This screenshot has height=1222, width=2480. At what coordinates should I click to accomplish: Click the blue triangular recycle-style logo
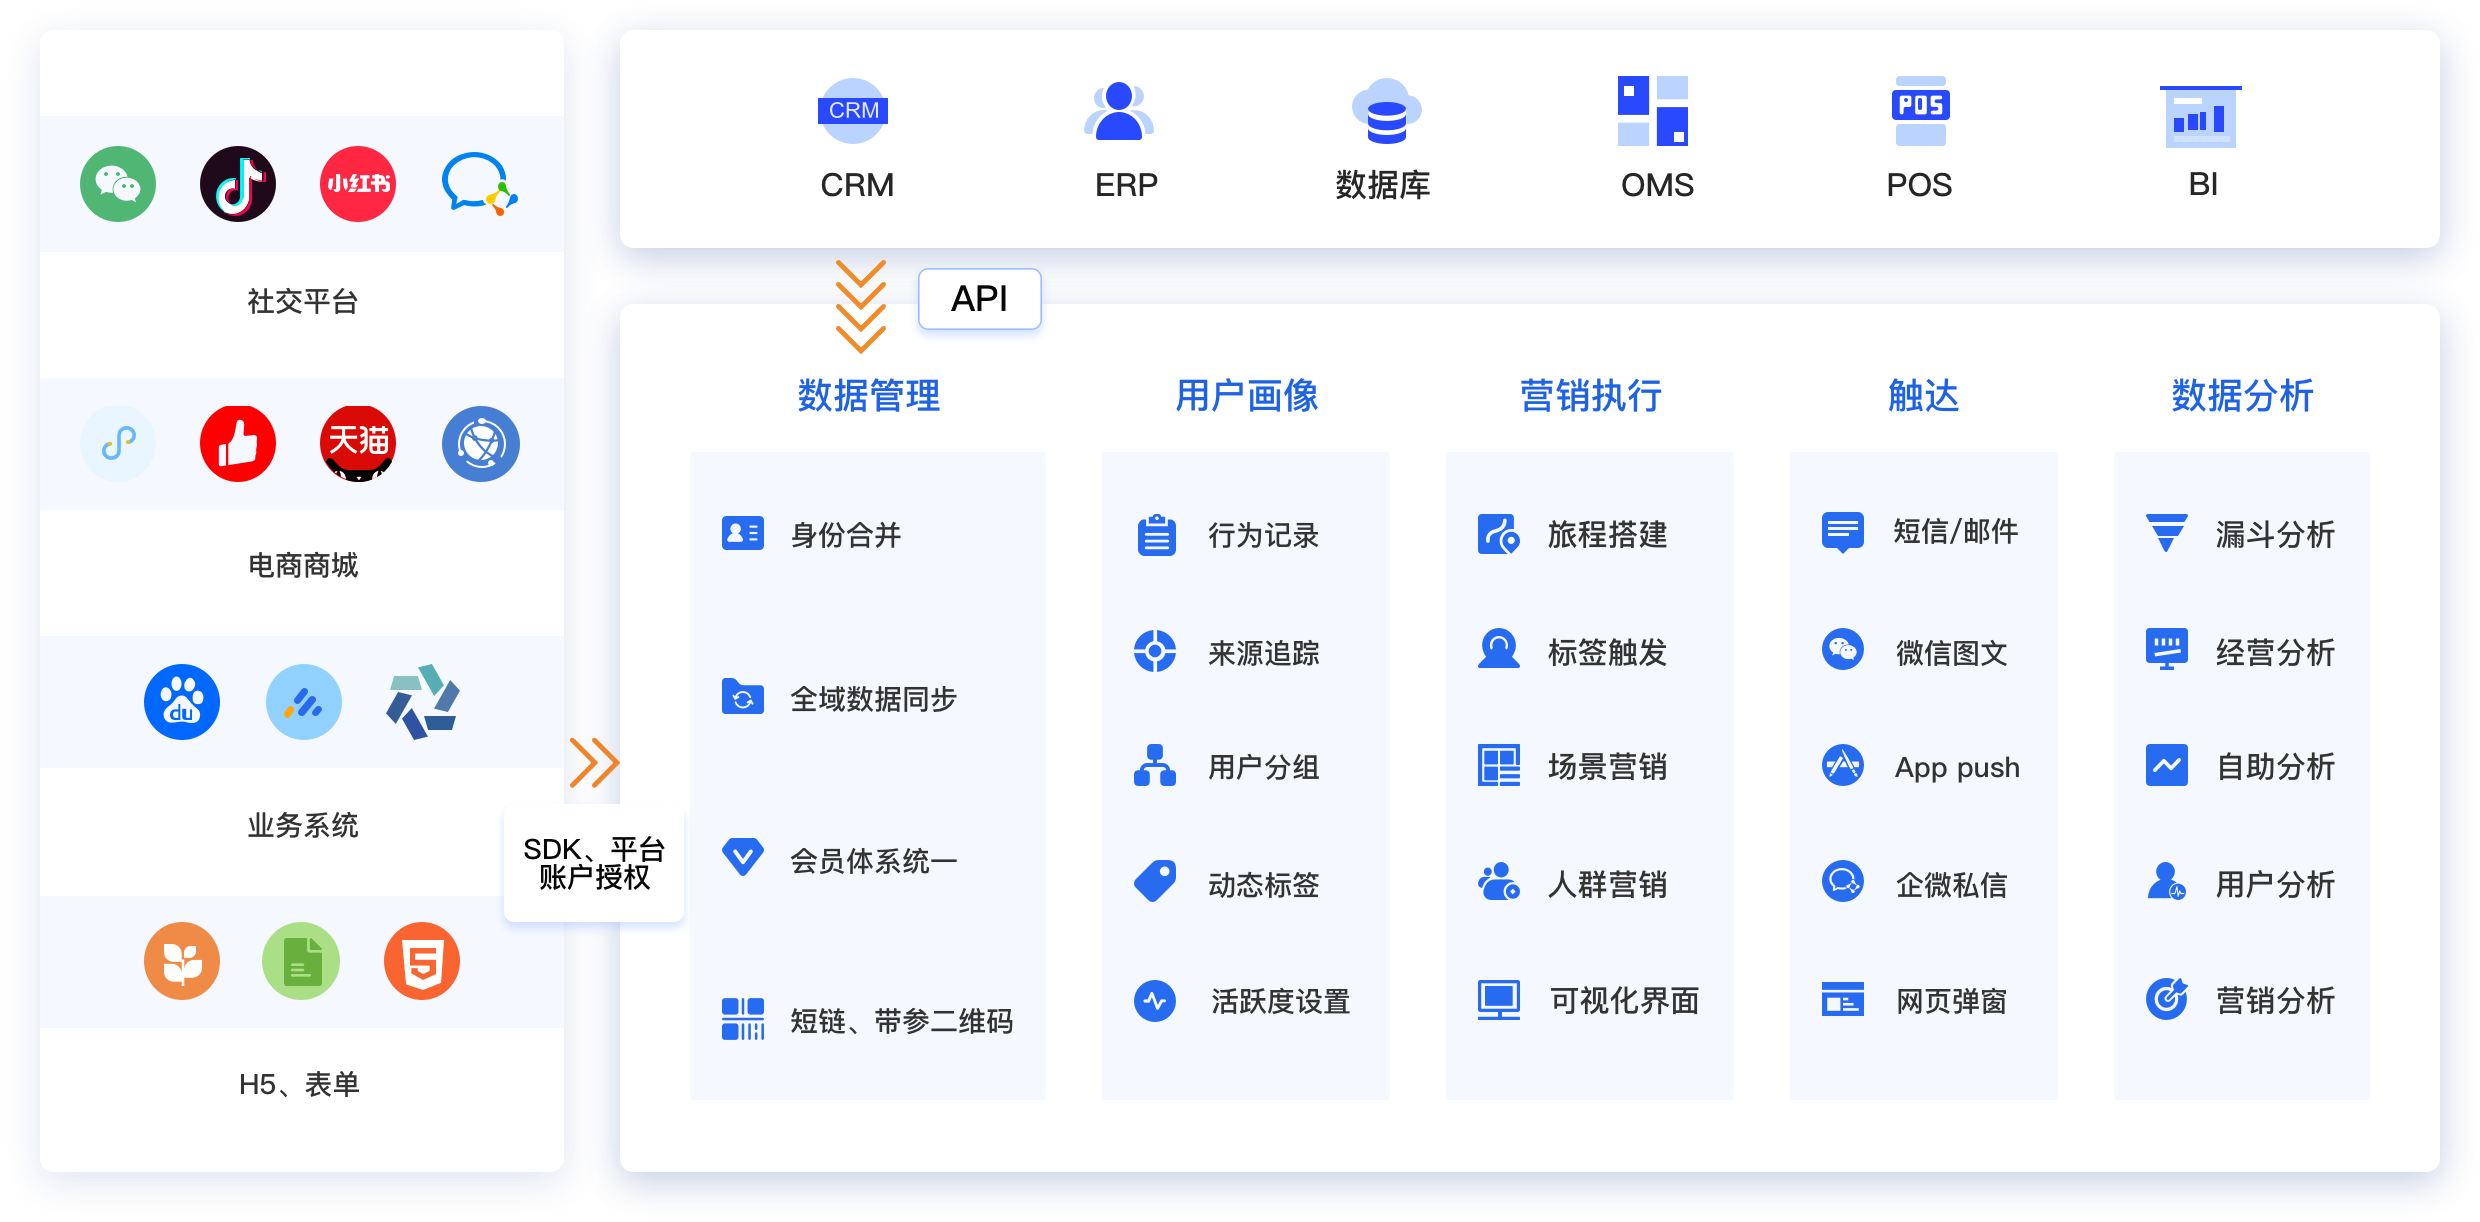423,702
